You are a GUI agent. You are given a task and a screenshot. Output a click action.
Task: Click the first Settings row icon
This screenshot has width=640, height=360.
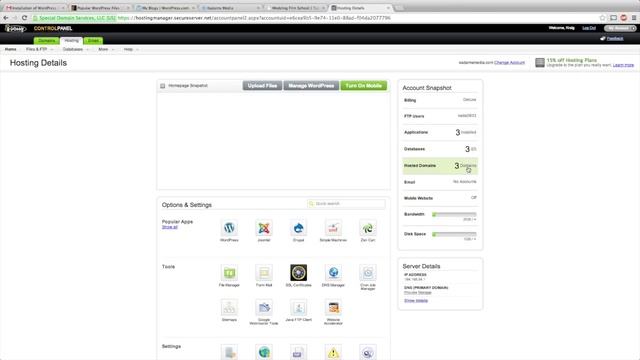(229, 352)
